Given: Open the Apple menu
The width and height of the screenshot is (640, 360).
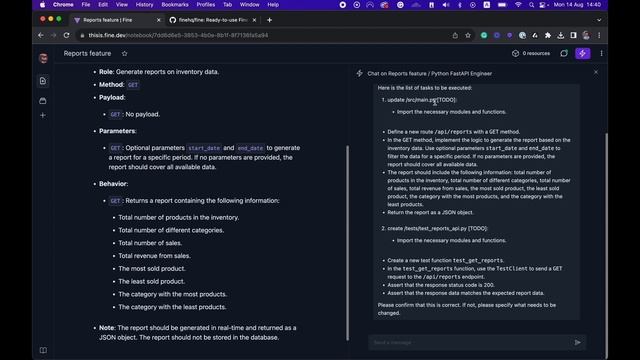Looking at the screenshot, I should pyautogui.click(x=42, y=5).
